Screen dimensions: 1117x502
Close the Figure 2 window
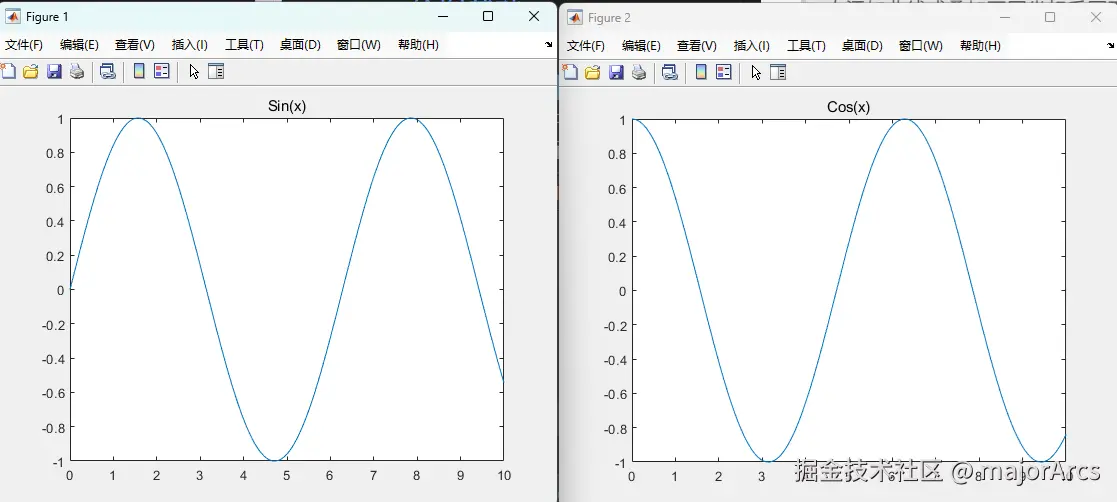[1096, 17]
